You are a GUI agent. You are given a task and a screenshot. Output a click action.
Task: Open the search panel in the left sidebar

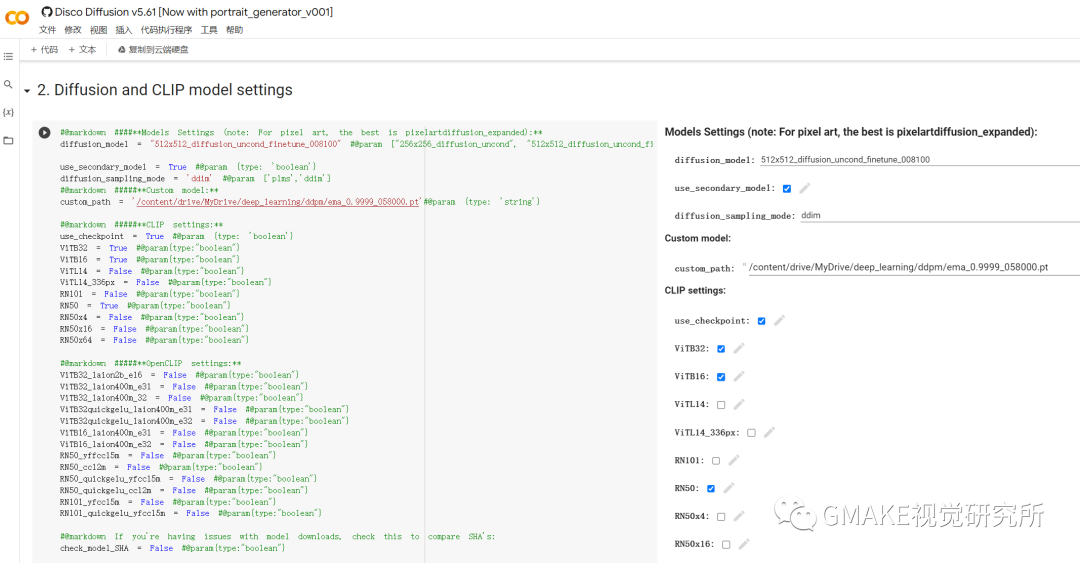[9, 85]
